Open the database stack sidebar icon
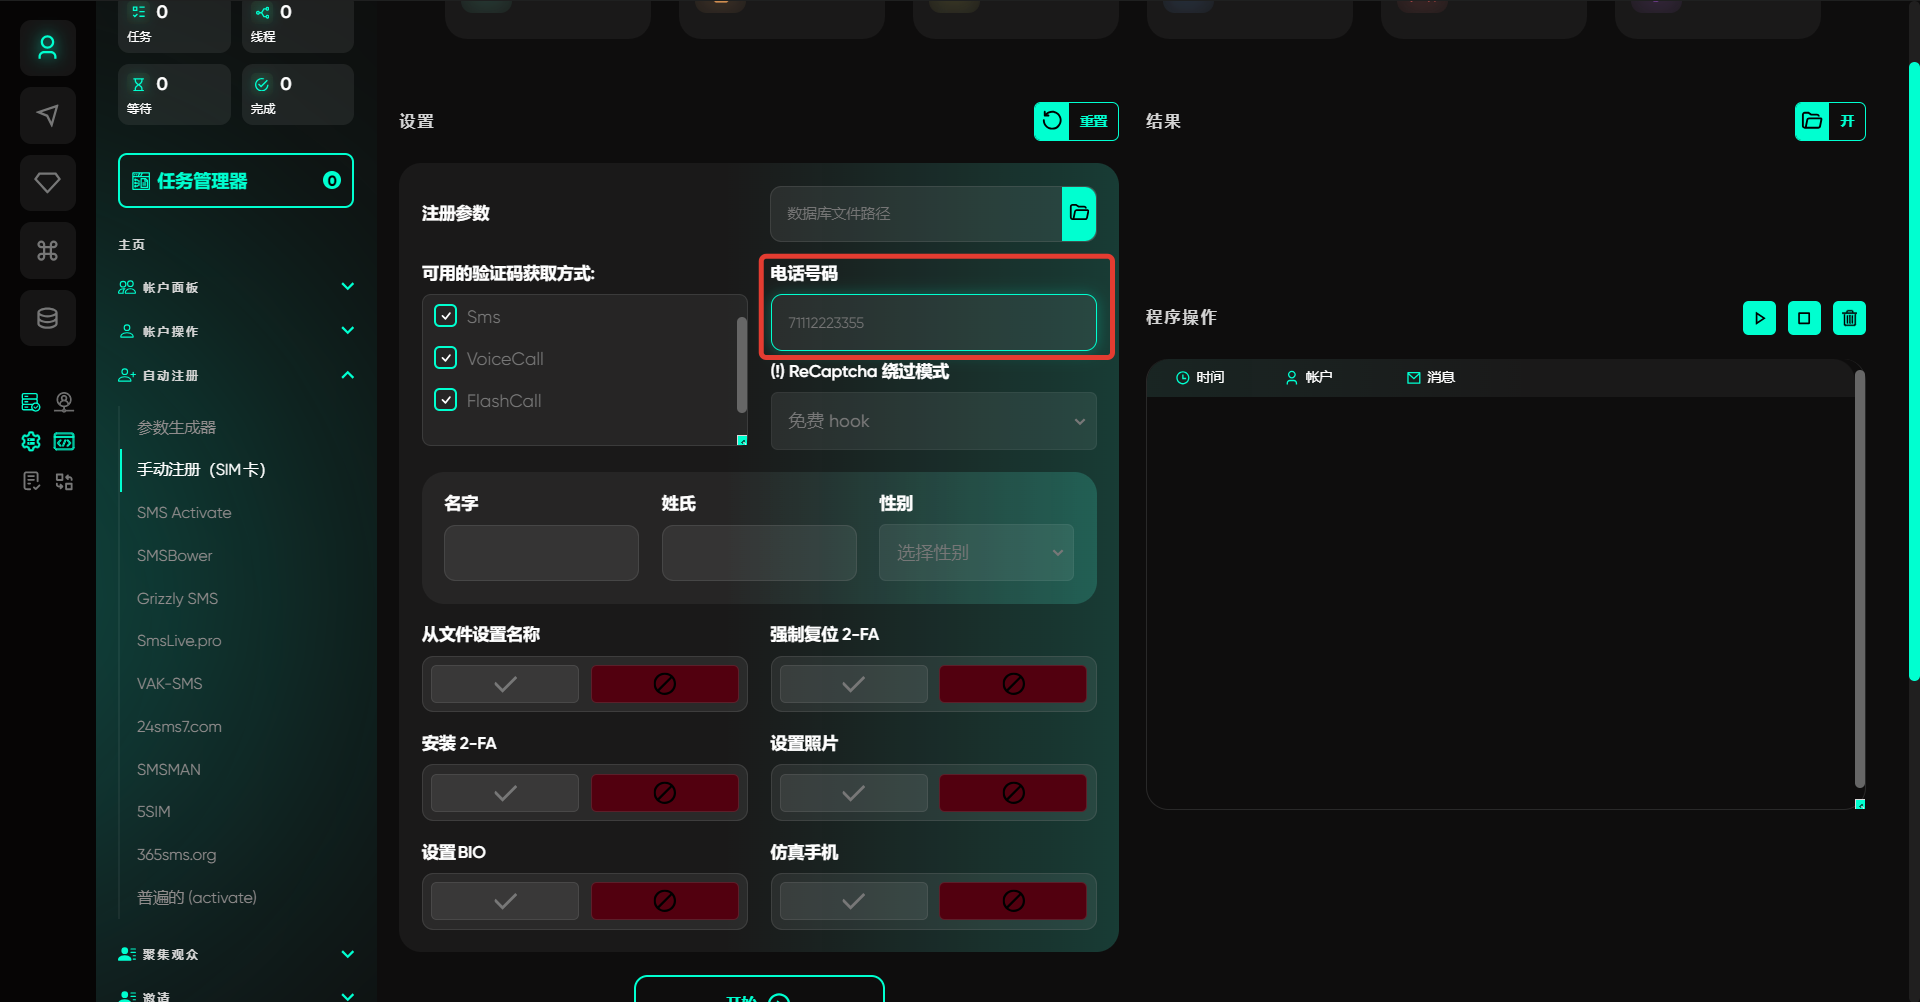Viewport: 1920px width, 1002px height. (x=47, y=318)
